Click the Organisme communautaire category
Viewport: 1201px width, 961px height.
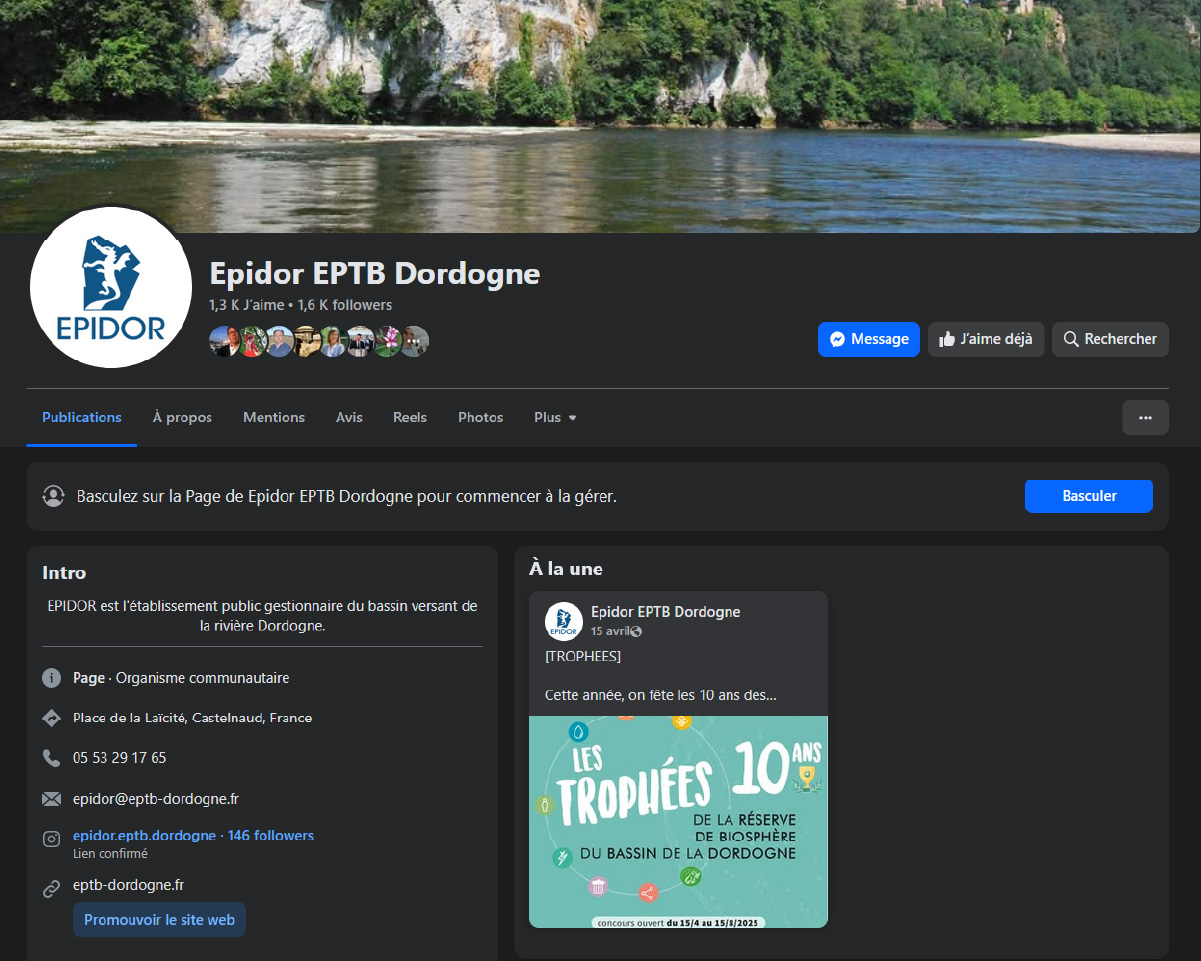(x=202, y=678)
